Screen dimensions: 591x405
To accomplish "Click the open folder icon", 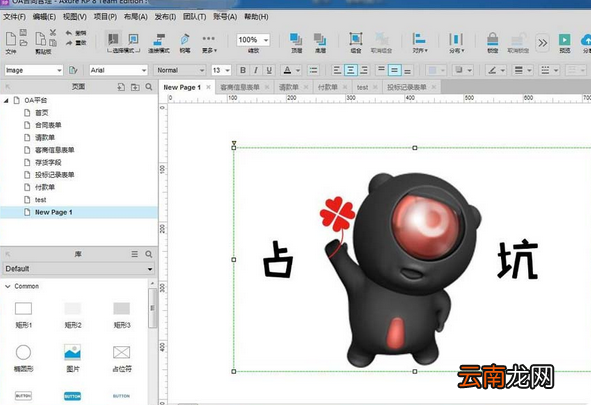I will coord(23,43).
